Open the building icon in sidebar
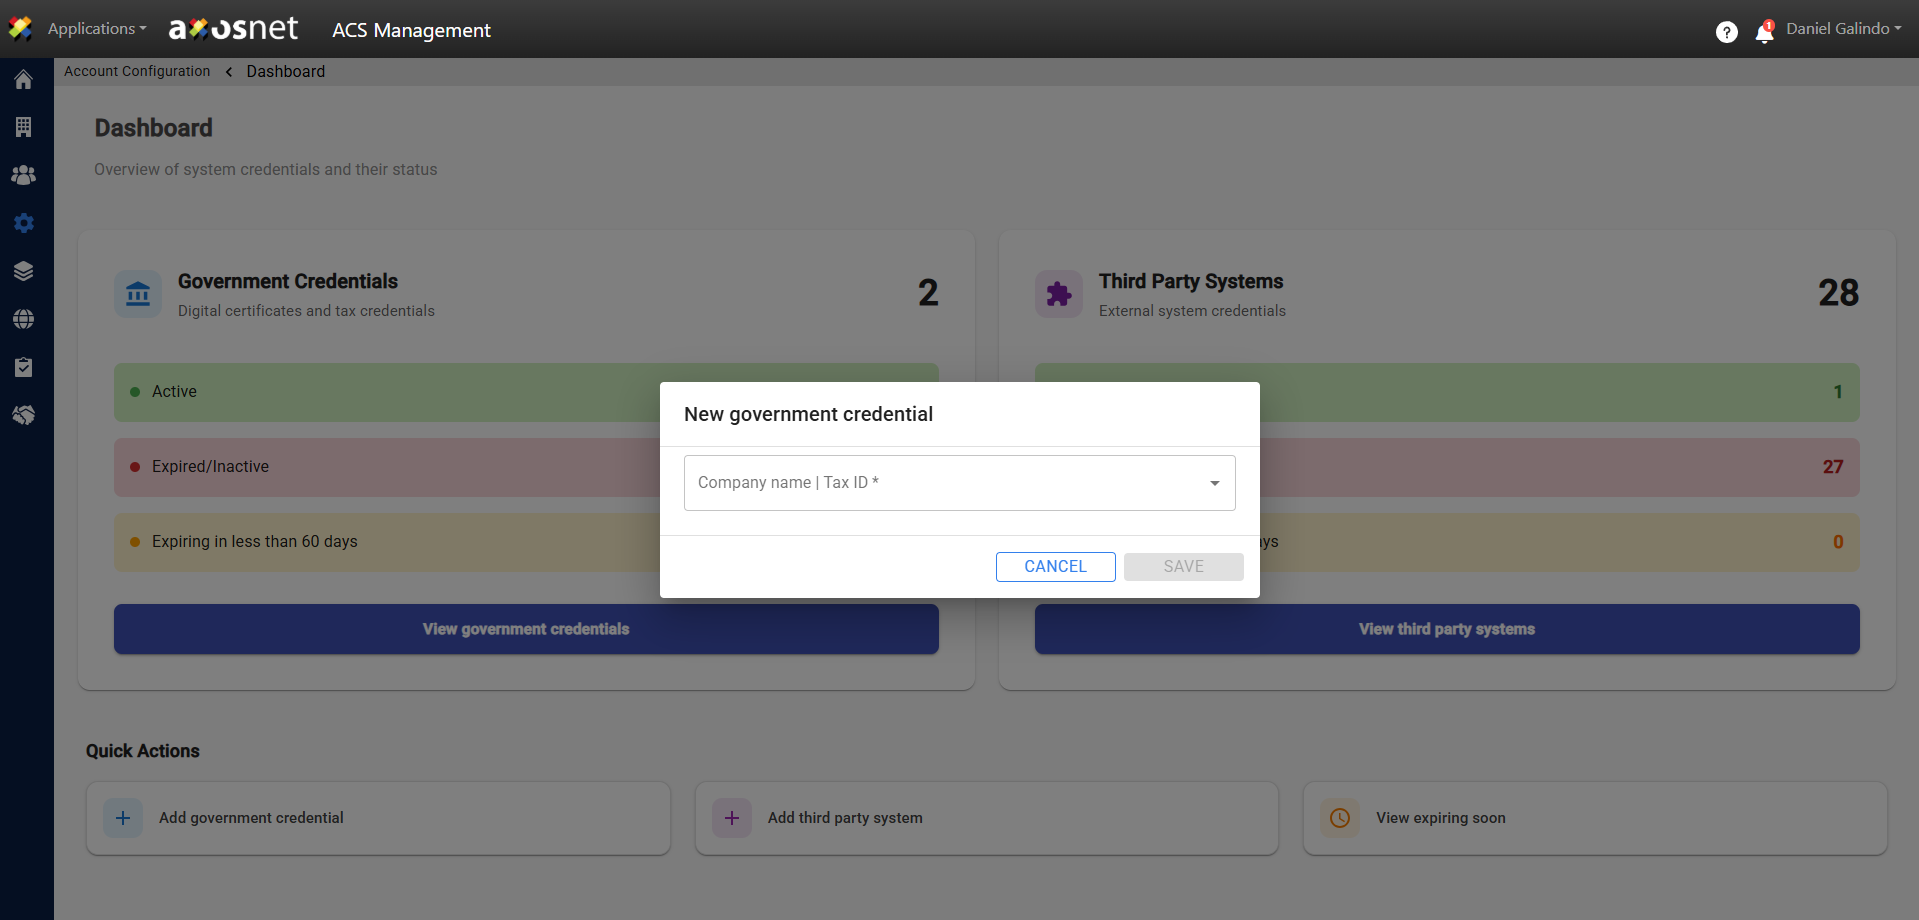Screen dimensions: 1919x920 24,127
